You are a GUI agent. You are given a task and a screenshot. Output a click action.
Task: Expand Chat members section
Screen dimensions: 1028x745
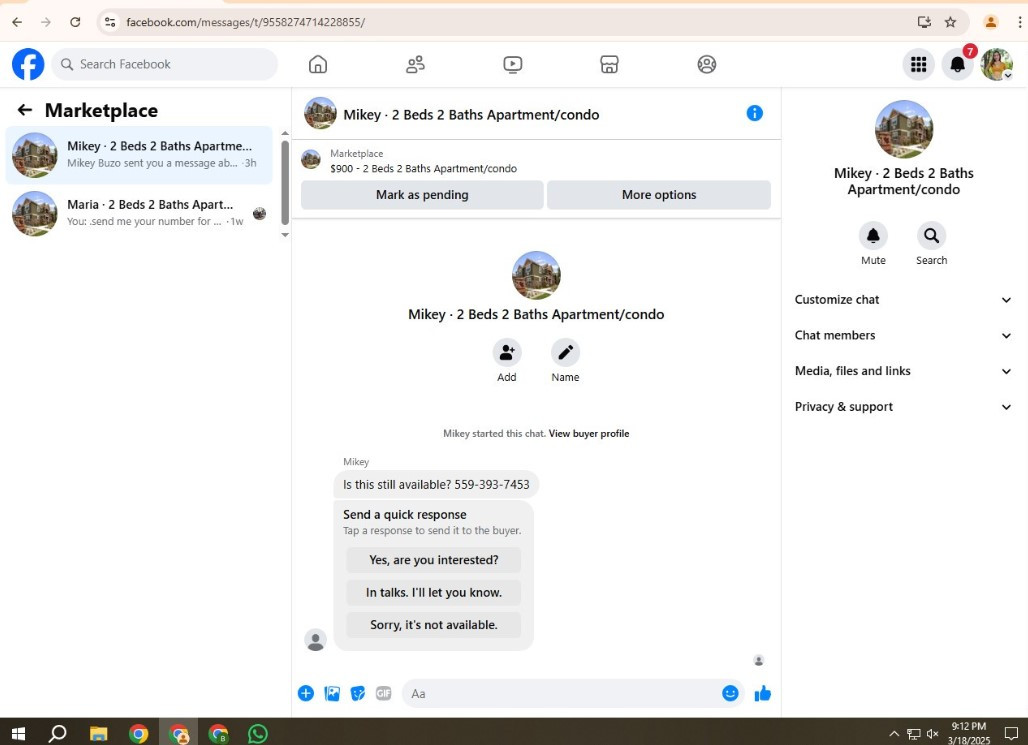click(903, 335)
